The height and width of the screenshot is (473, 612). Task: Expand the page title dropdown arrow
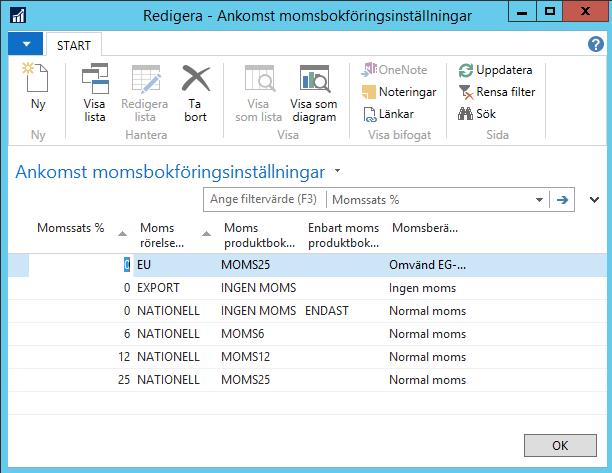click(338, 171)
